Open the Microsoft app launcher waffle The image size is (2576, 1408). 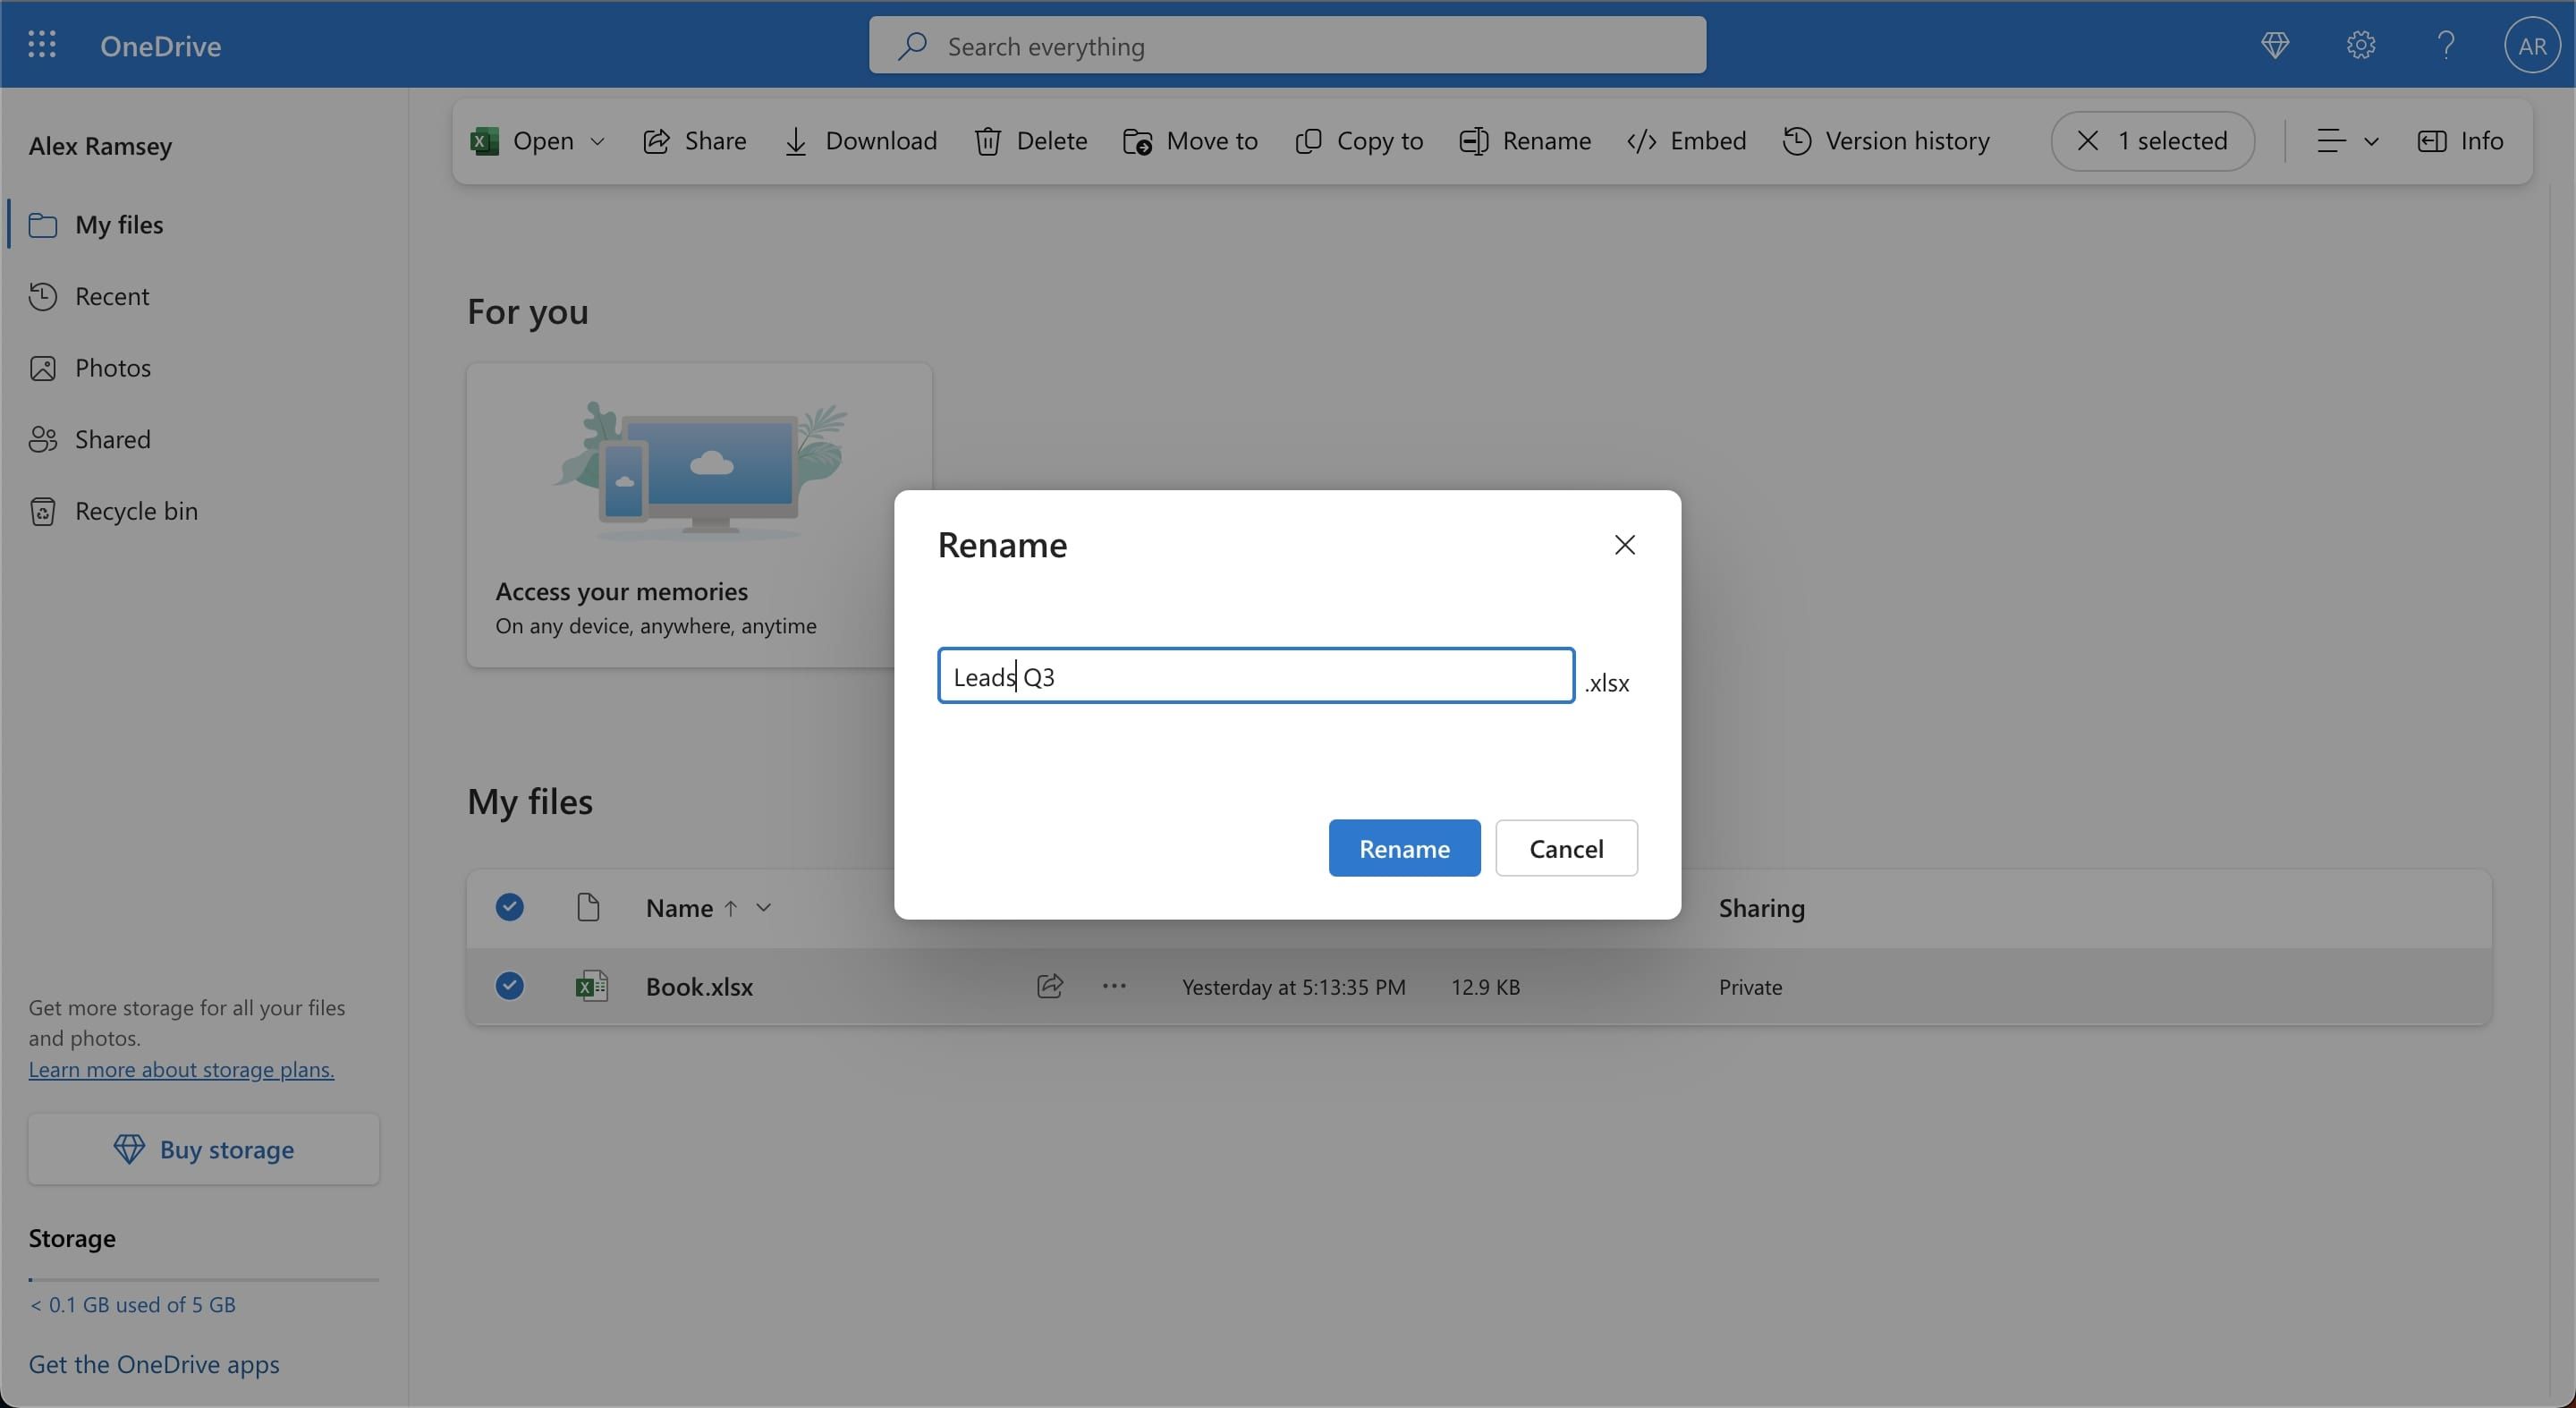pos(42,44)
